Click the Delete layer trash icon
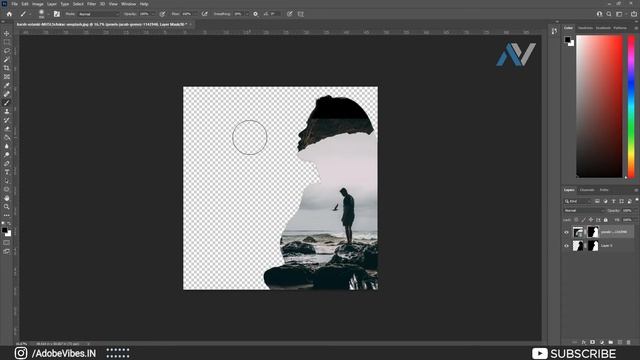 pos(629,342)
